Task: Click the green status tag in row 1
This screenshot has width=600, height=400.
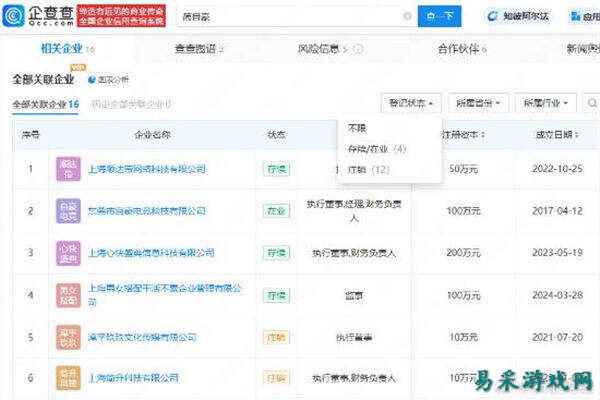Action: pyautogui.click(x=276, y=169)
